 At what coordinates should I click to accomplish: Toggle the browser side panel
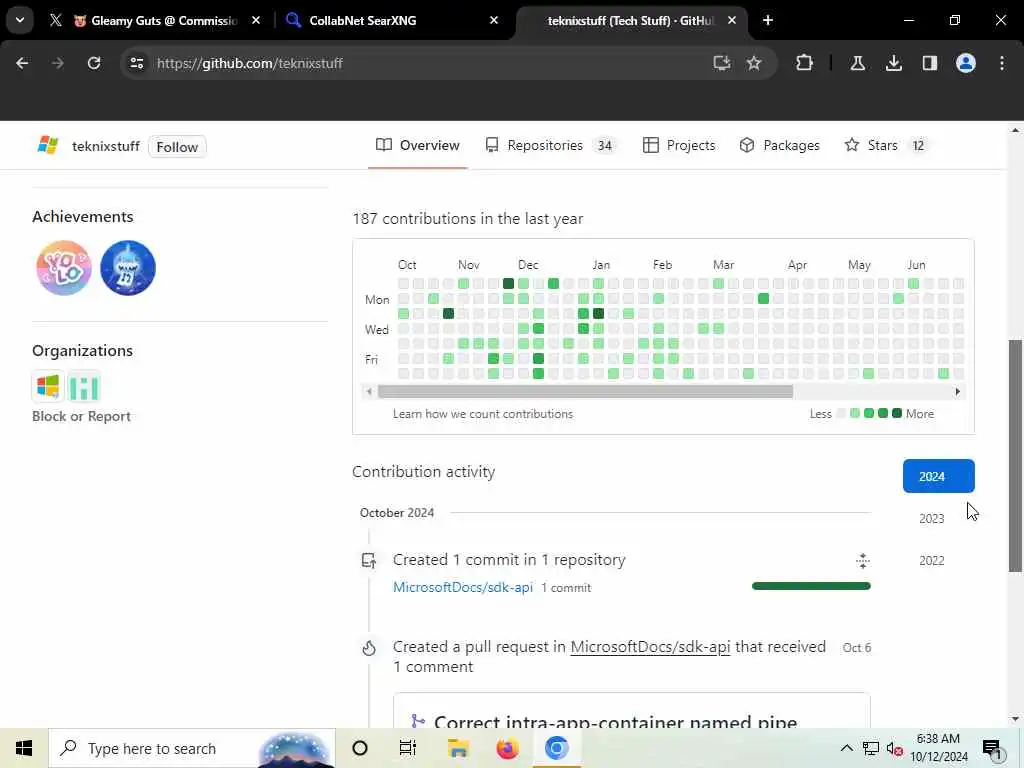pos(930,63)
